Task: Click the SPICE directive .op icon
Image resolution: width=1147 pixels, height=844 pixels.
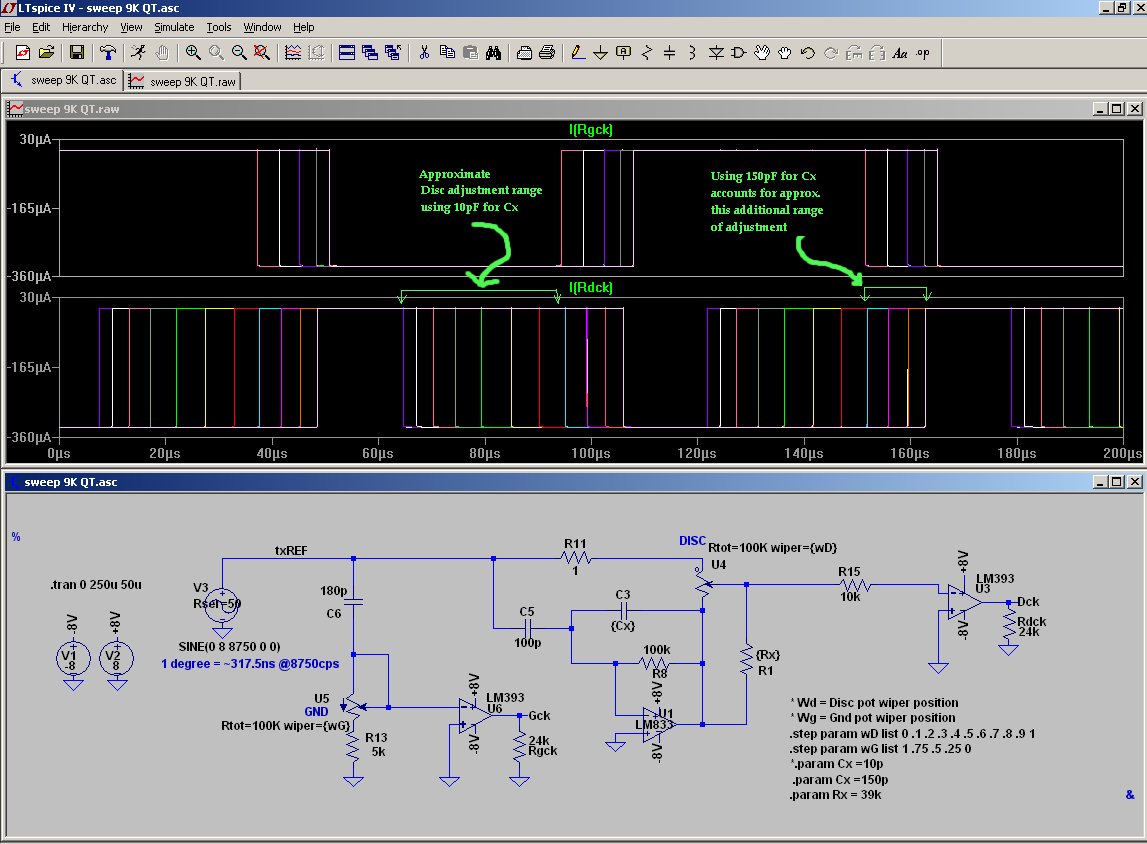Action: coord(923,53)
